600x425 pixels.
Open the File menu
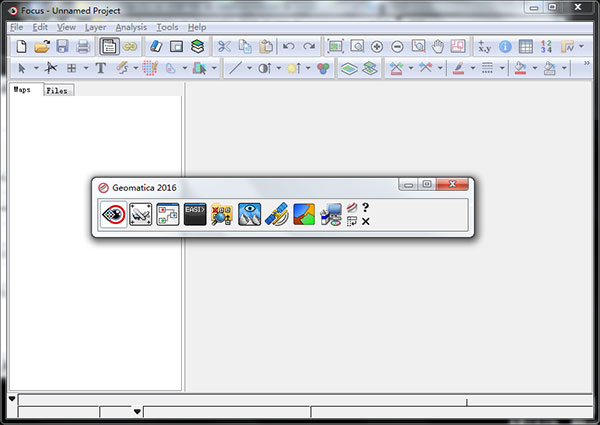pyautogui.click(x=16, y=28)
